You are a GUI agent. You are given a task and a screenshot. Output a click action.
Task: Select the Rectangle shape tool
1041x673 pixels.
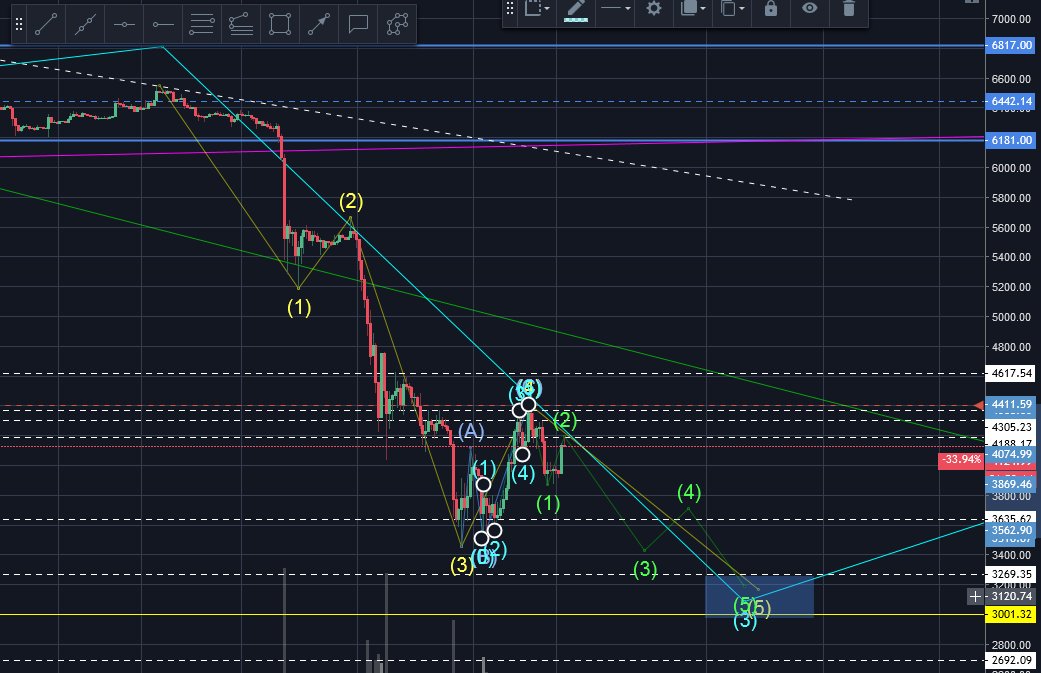(x=280, y=25)
